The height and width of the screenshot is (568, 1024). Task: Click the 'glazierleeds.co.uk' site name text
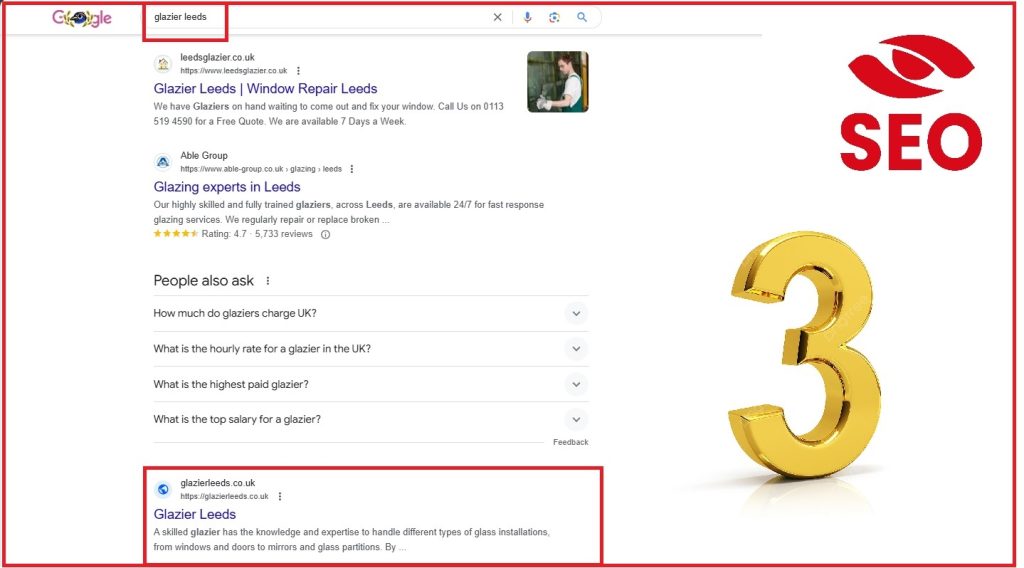coord(217,483)
